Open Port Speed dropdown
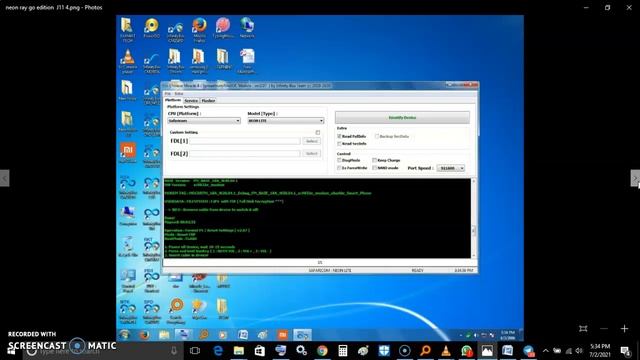Screen dimensions: 640x360 (451, 168)
